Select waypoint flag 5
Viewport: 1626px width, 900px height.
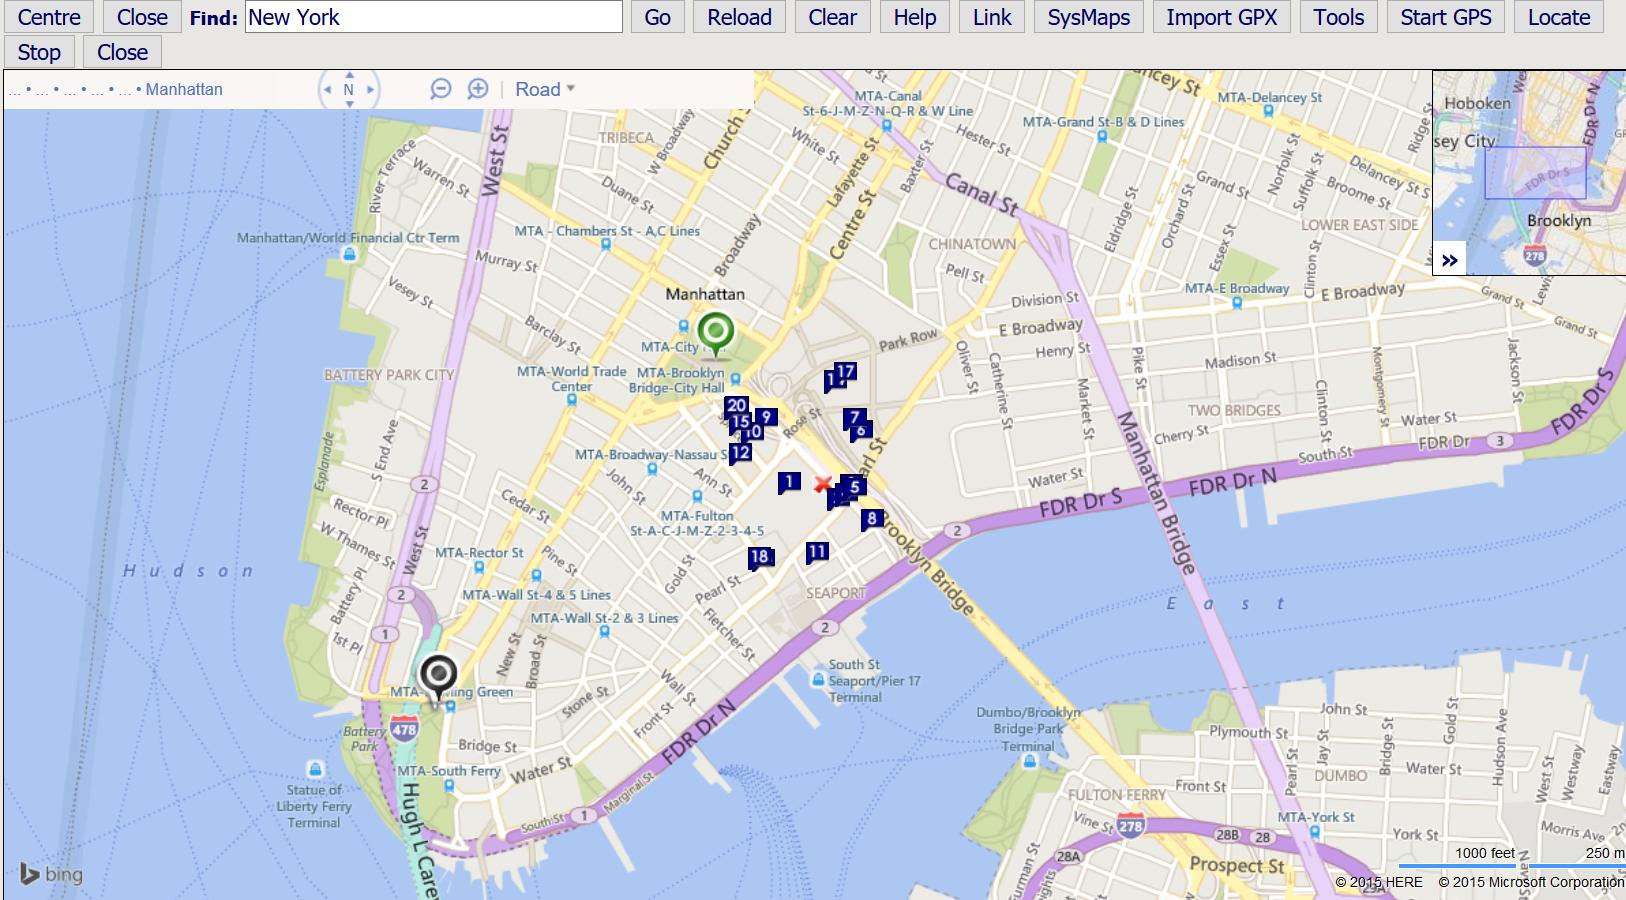pos(854,488)
